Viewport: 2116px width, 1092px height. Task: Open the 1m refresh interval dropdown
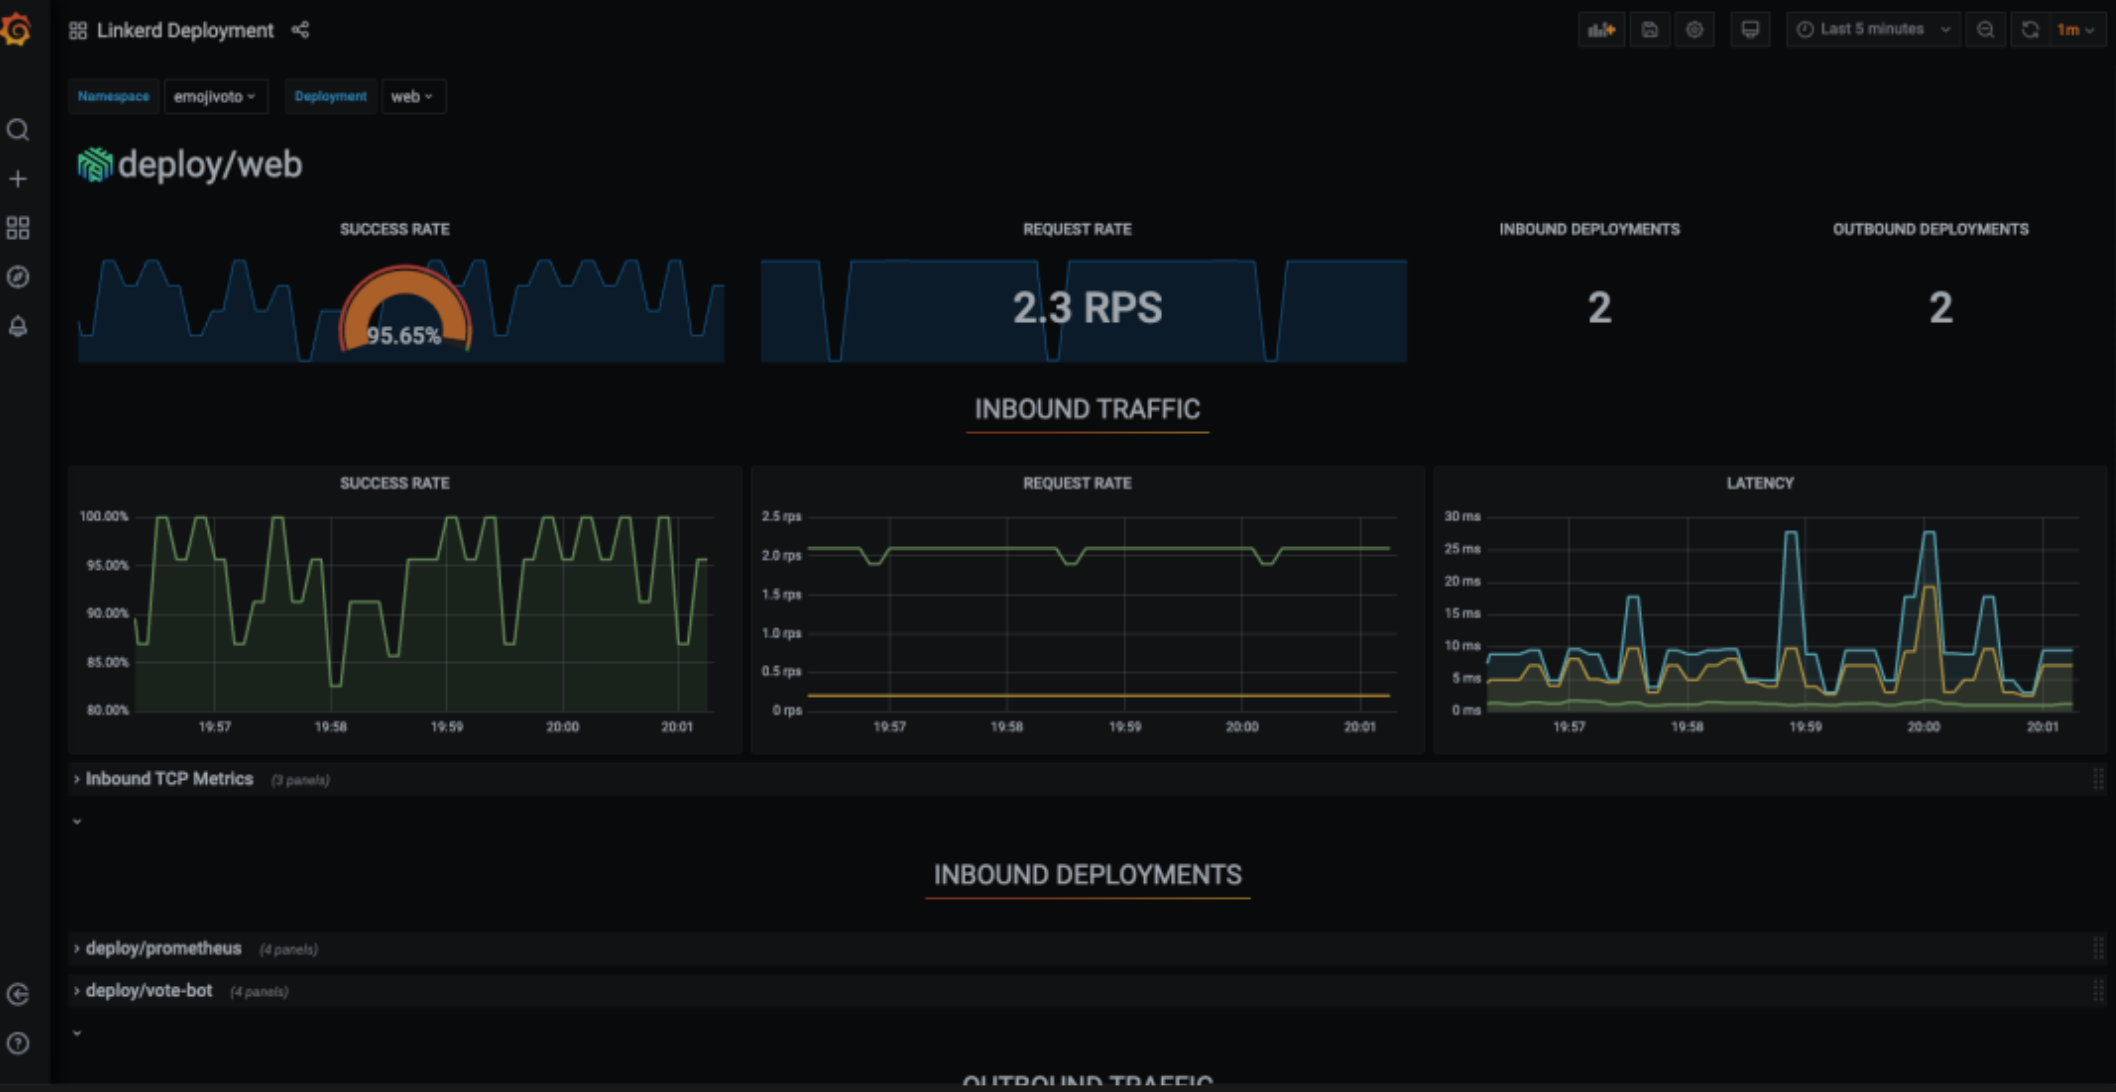pyautogui.click(x=2076, y=30)
